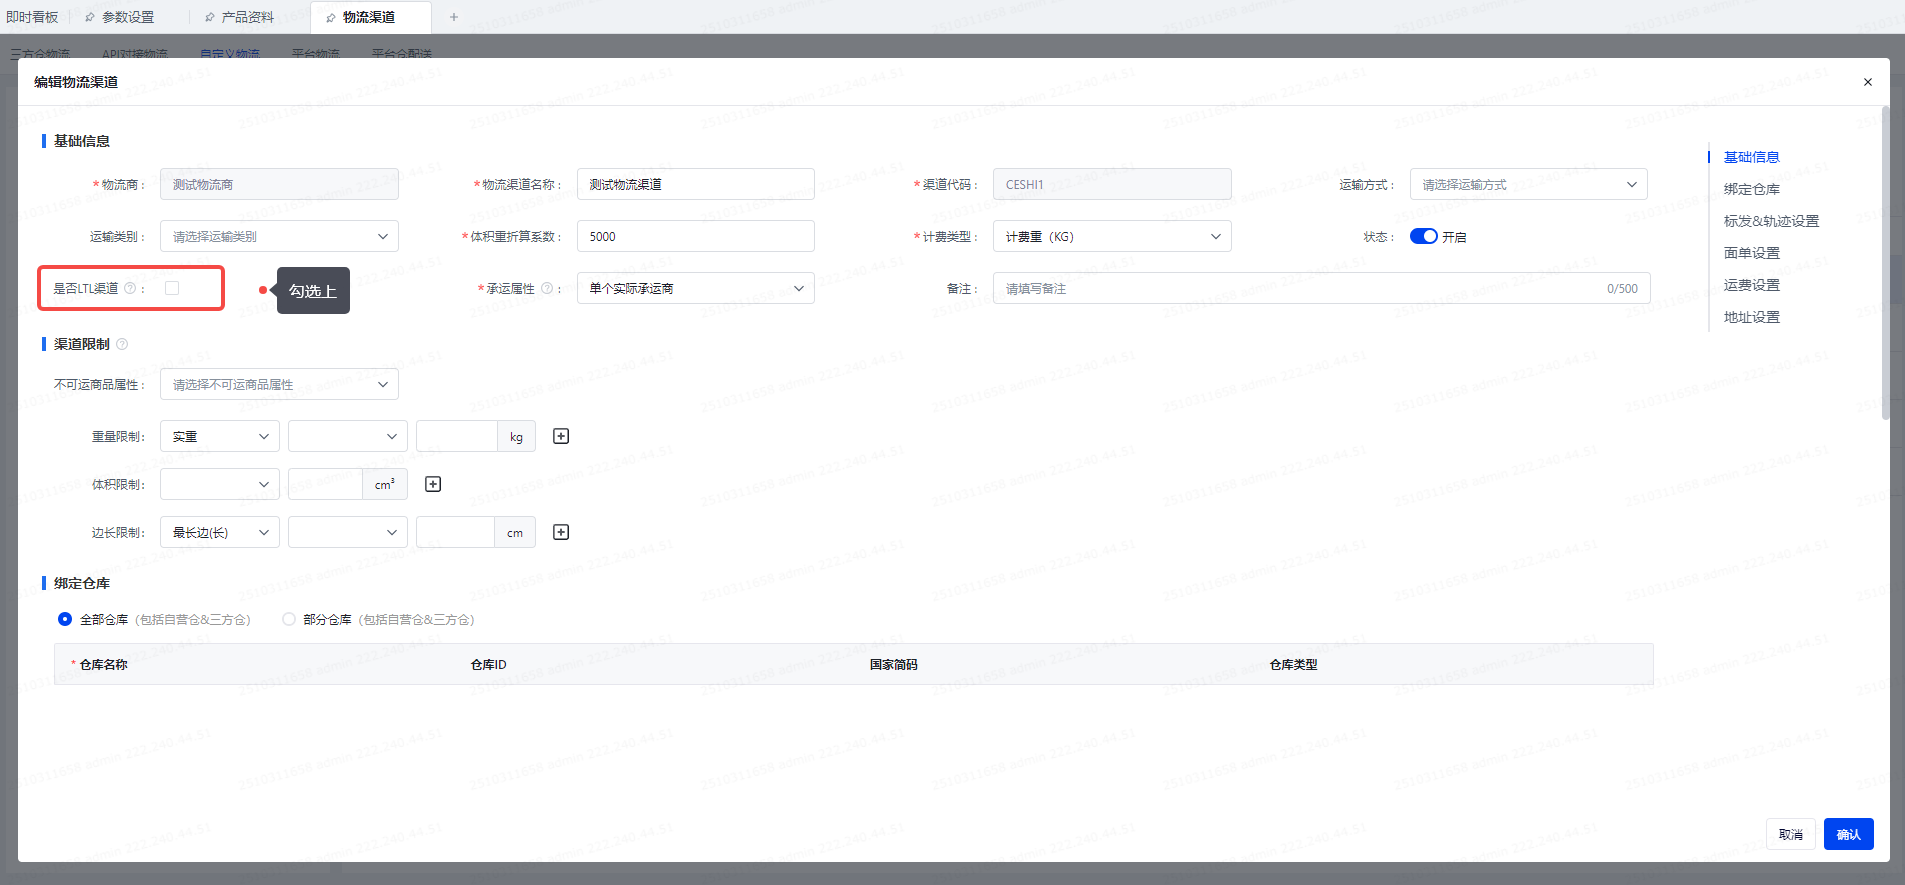Viewport: 1905px width, 885px height.
Task: Open the 体积限制 operator dropdown
Action: point(220,484)
